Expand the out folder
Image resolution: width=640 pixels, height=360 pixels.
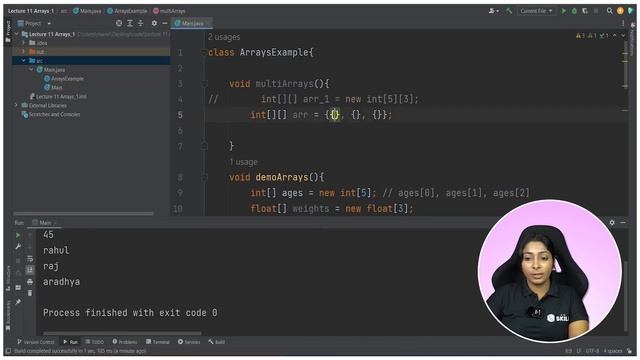point(24,51)
